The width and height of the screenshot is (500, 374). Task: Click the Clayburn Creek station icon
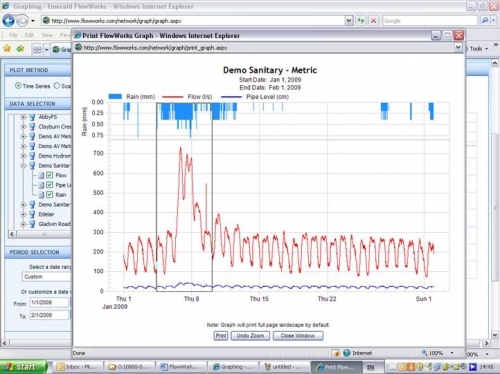point(32,127)
